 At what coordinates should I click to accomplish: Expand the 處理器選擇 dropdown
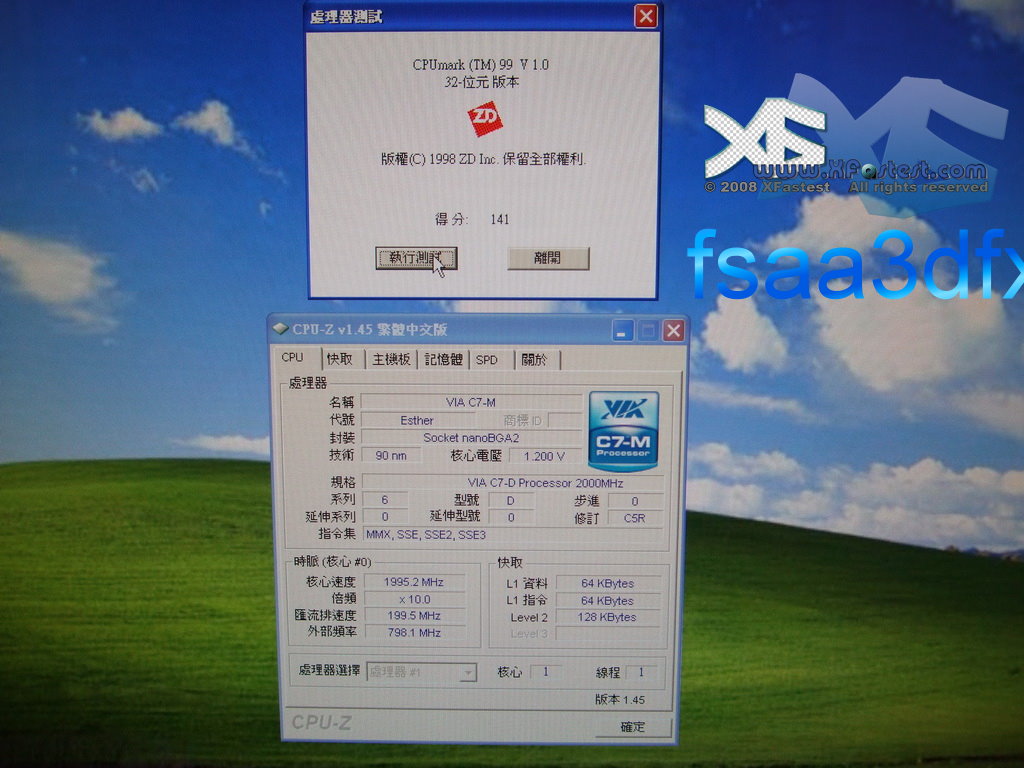(468, 672)
